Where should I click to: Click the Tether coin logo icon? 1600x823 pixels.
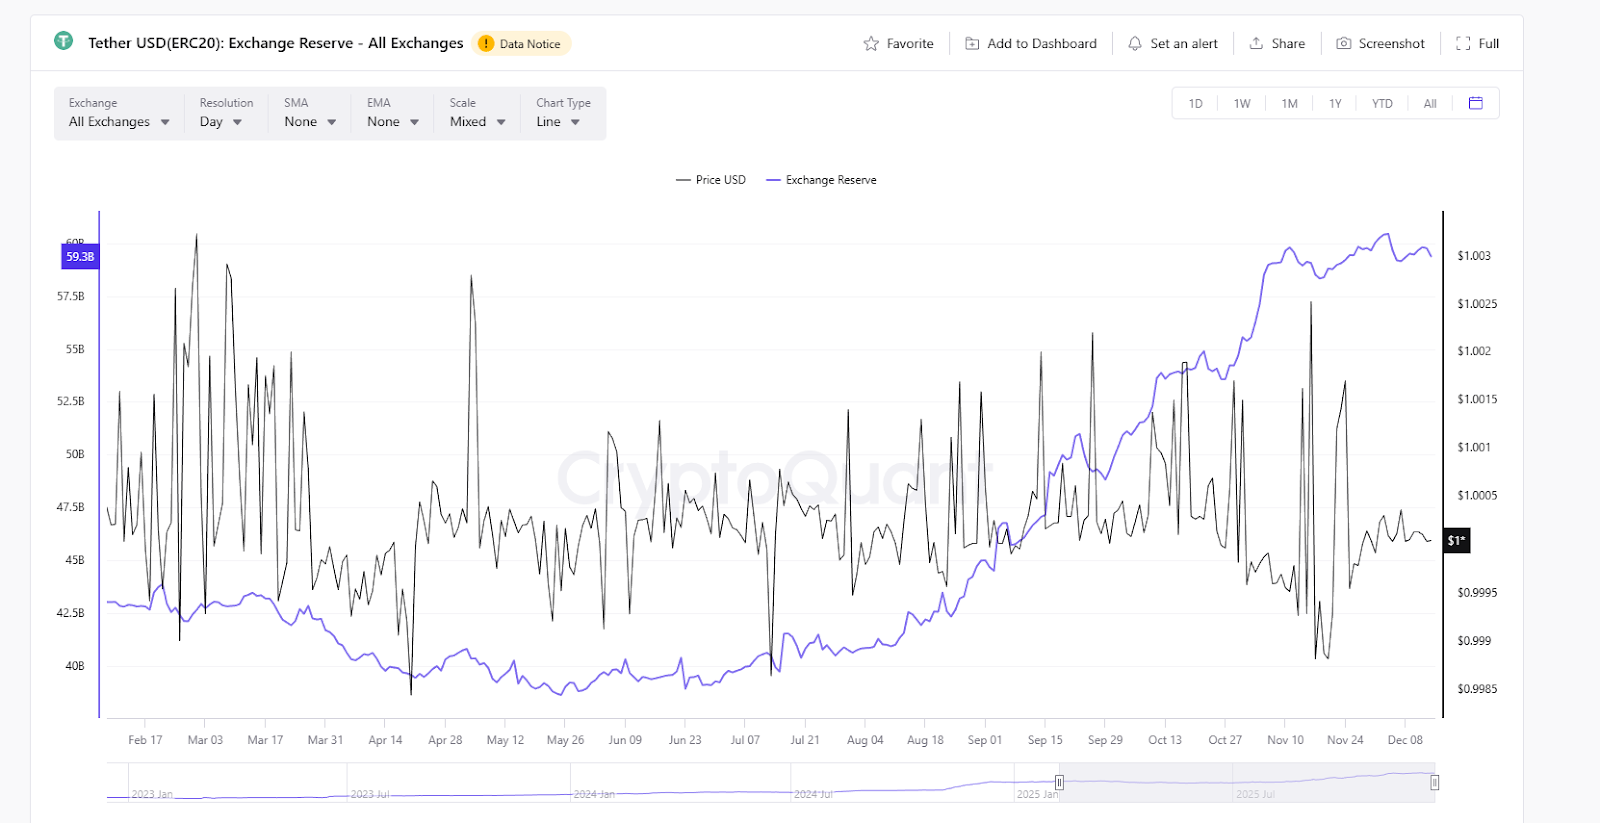pos(64,42)
